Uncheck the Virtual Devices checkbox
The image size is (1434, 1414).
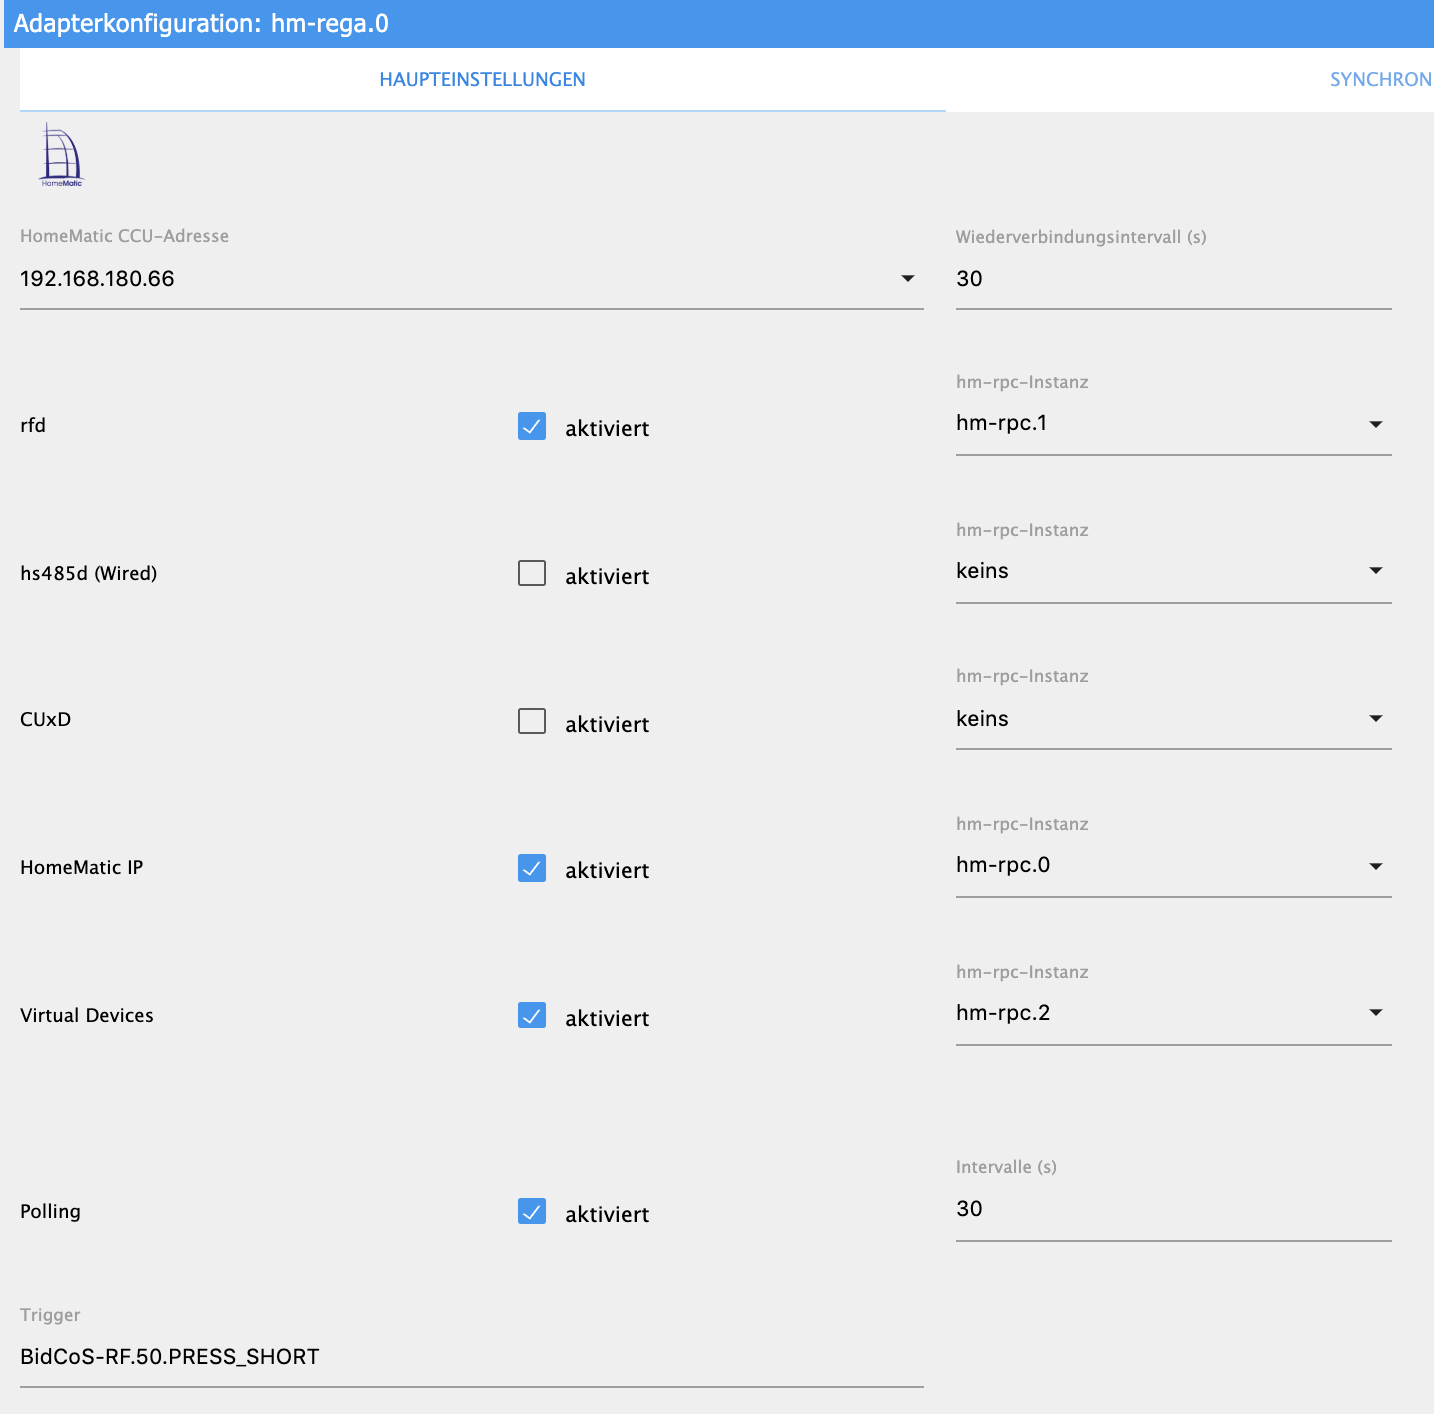(532, 1016)
